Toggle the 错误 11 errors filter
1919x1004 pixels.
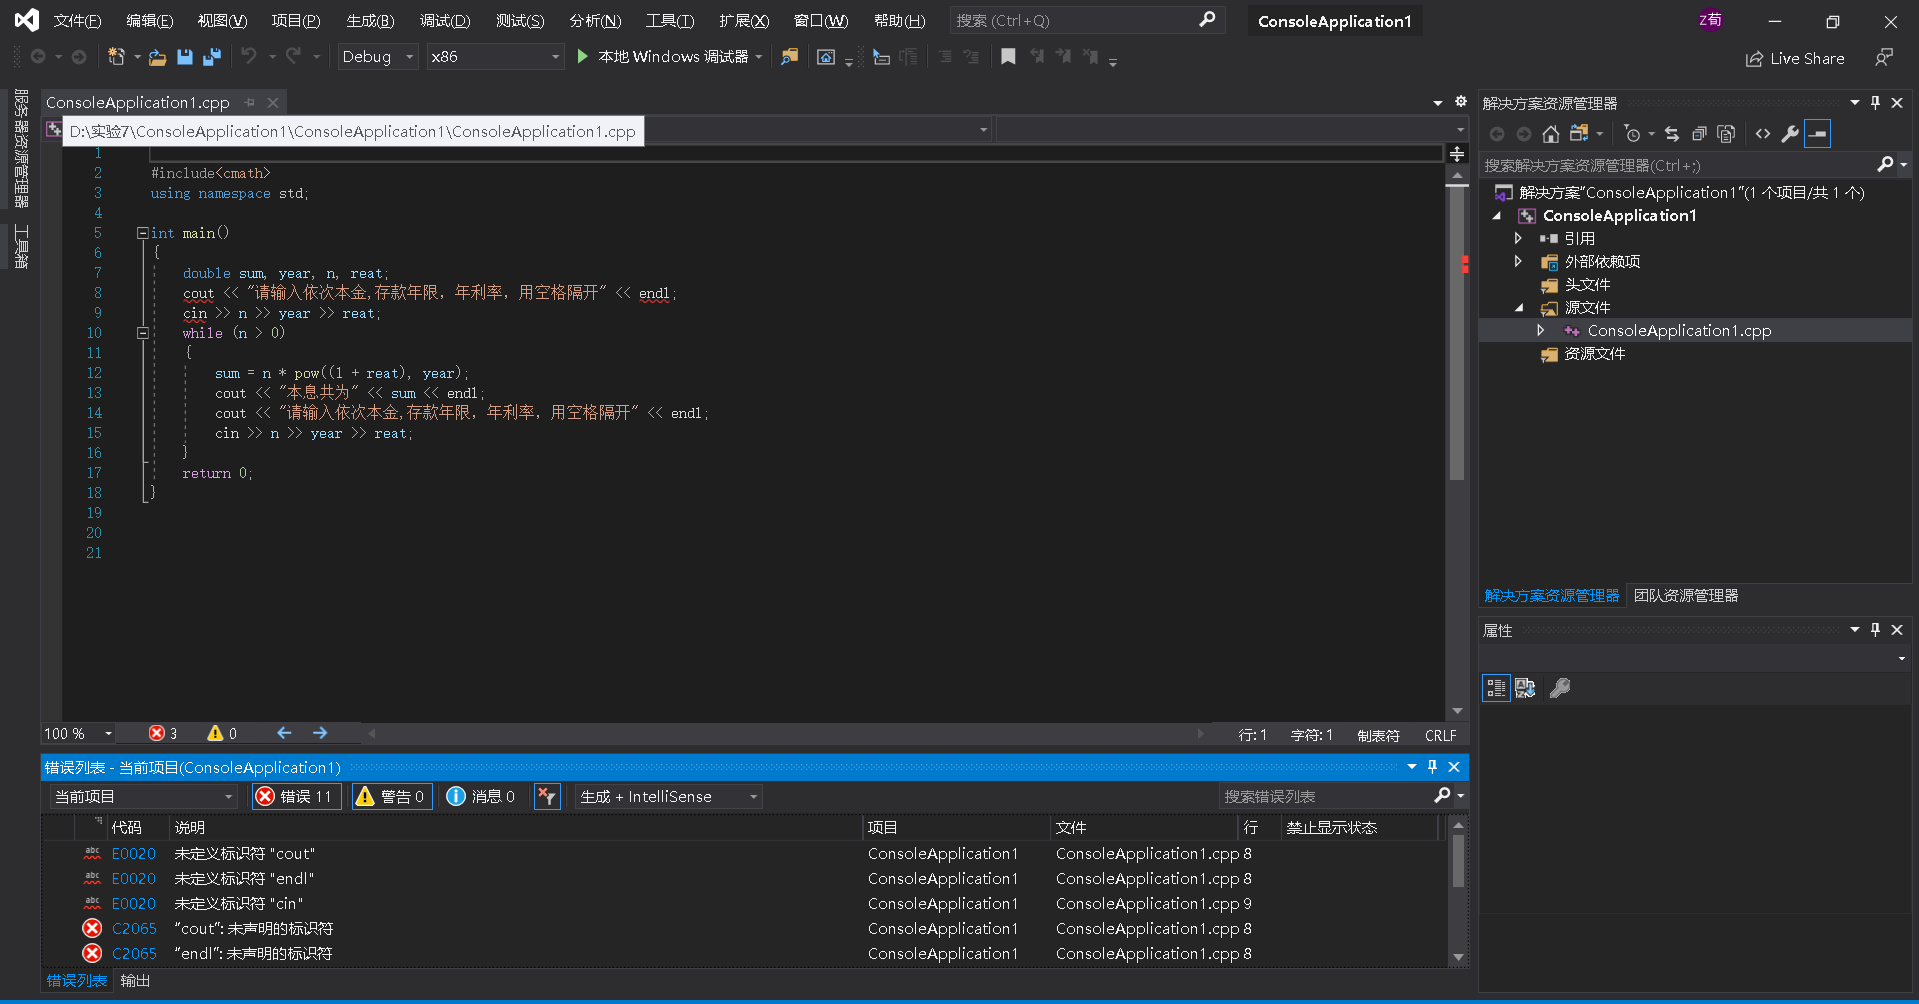tap(296, 797)
